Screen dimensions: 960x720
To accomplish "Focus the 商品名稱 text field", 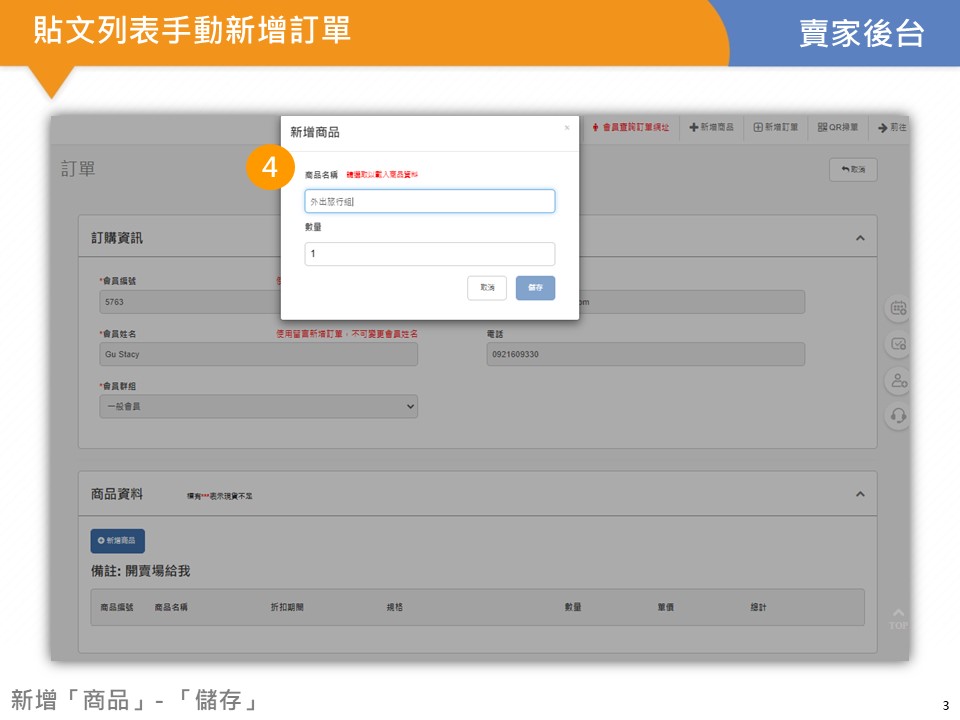I will (x=430, y=202).
